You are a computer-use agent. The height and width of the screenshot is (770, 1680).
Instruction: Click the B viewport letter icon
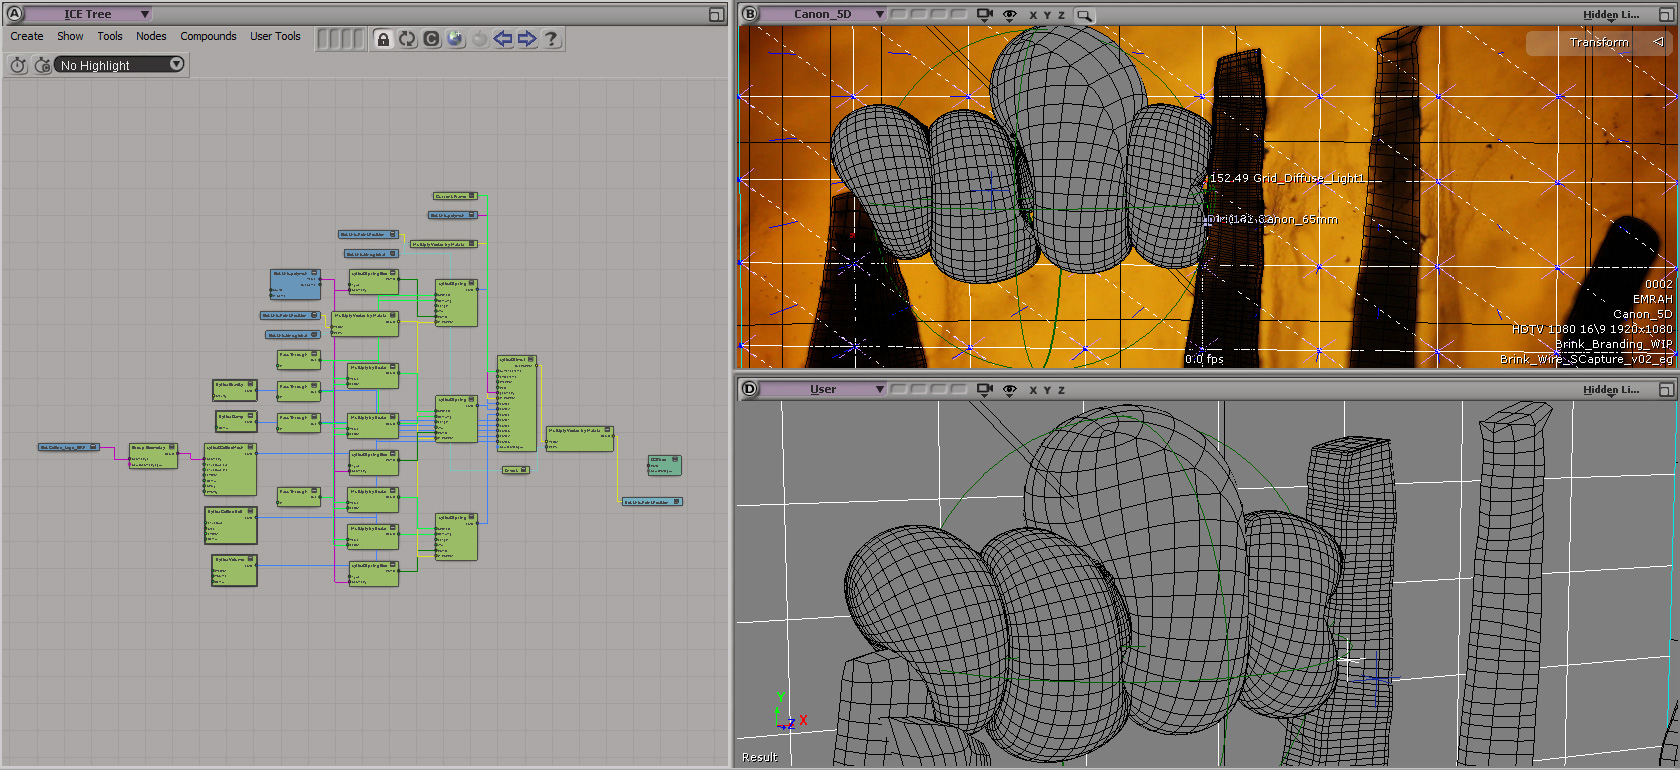tap(750, 14)
